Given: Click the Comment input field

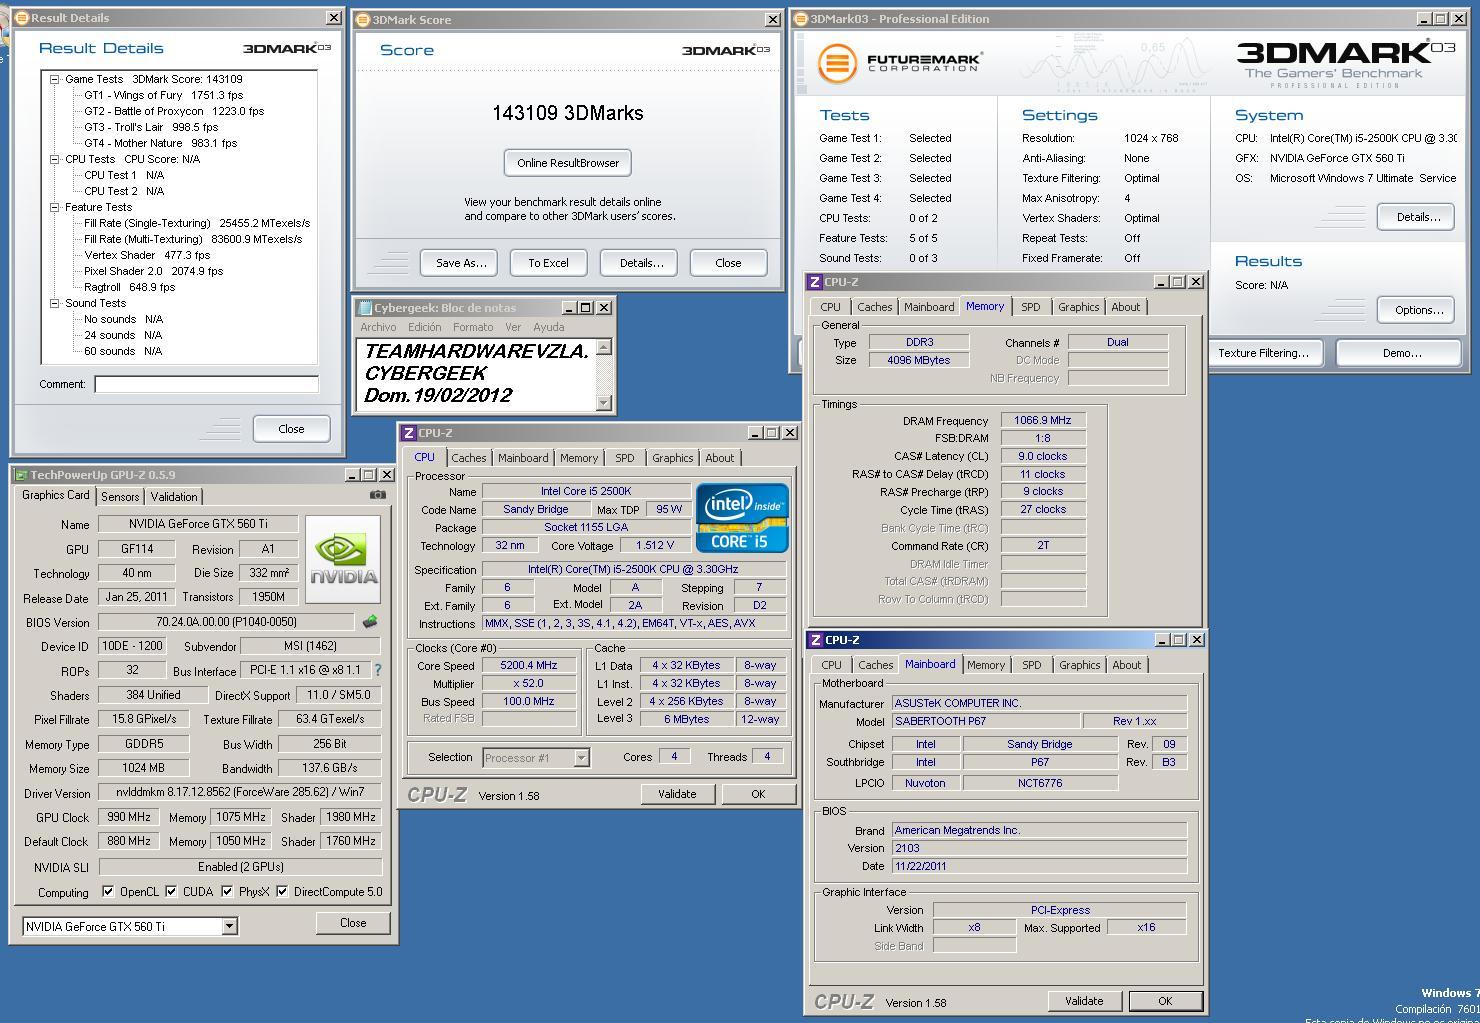Looking at the screenshot, I should click(x=207, y=384).
